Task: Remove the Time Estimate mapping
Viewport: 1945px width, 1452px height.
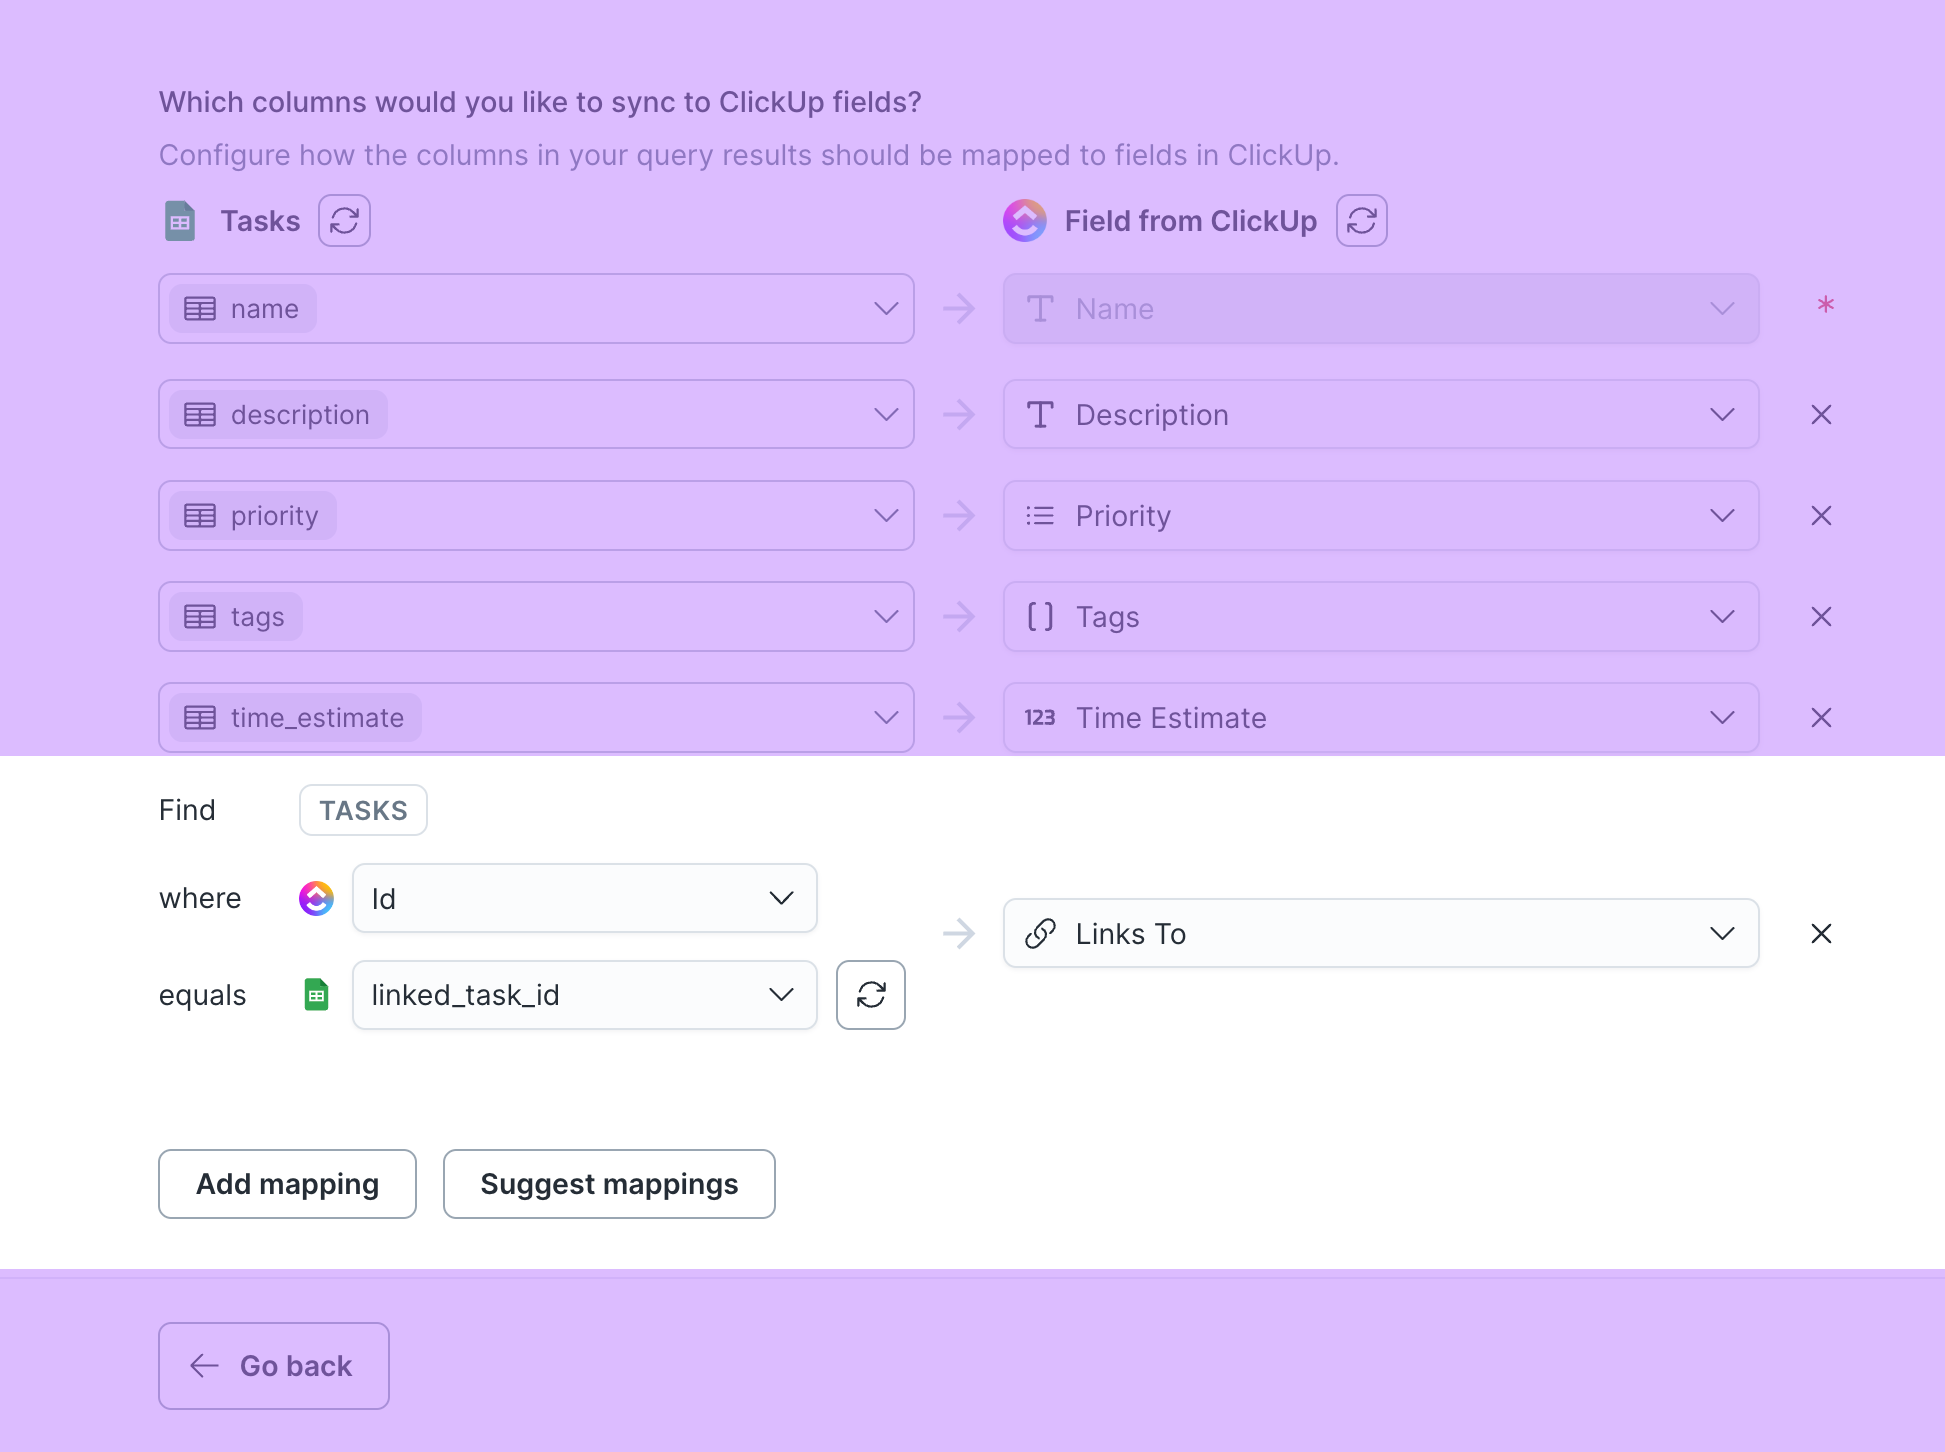Action: (x=1821, y=718)
